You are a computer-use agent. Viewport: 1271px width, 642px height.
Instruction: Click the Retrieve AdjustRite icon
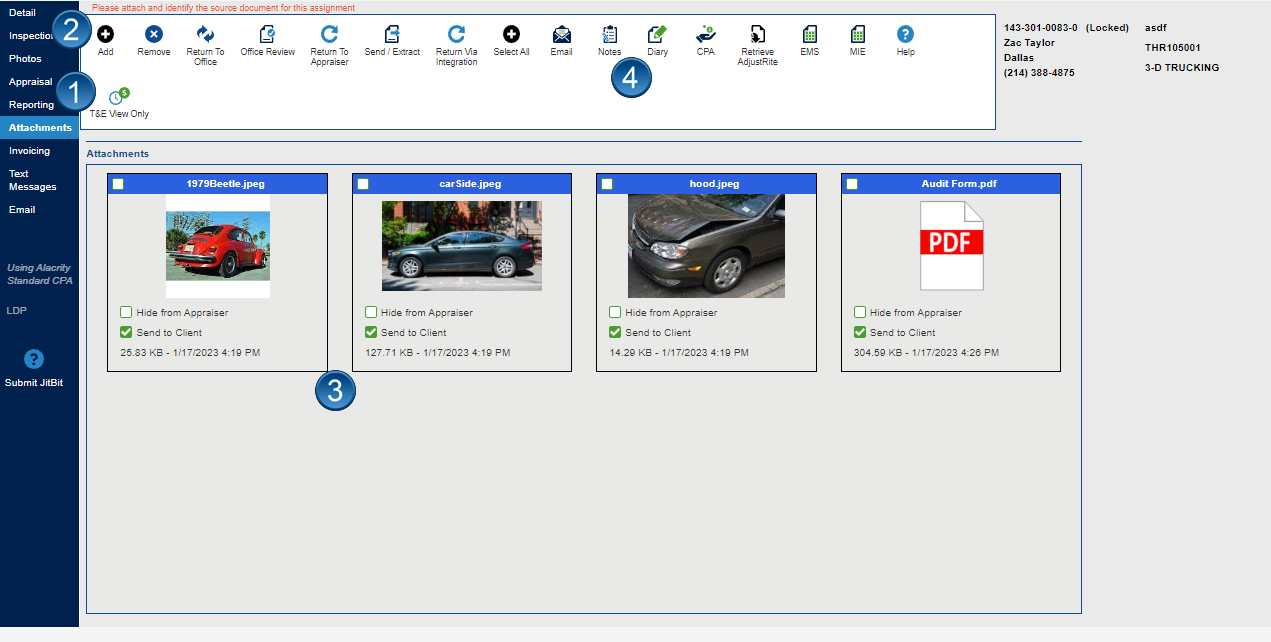coord(756,33)
